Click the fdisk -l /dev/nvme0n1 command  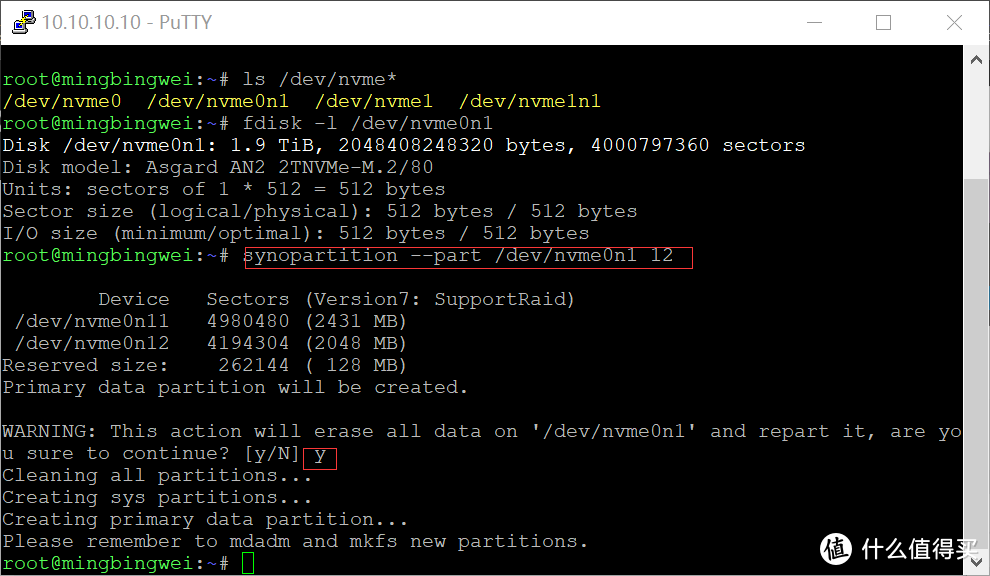(x=367, y=123)
